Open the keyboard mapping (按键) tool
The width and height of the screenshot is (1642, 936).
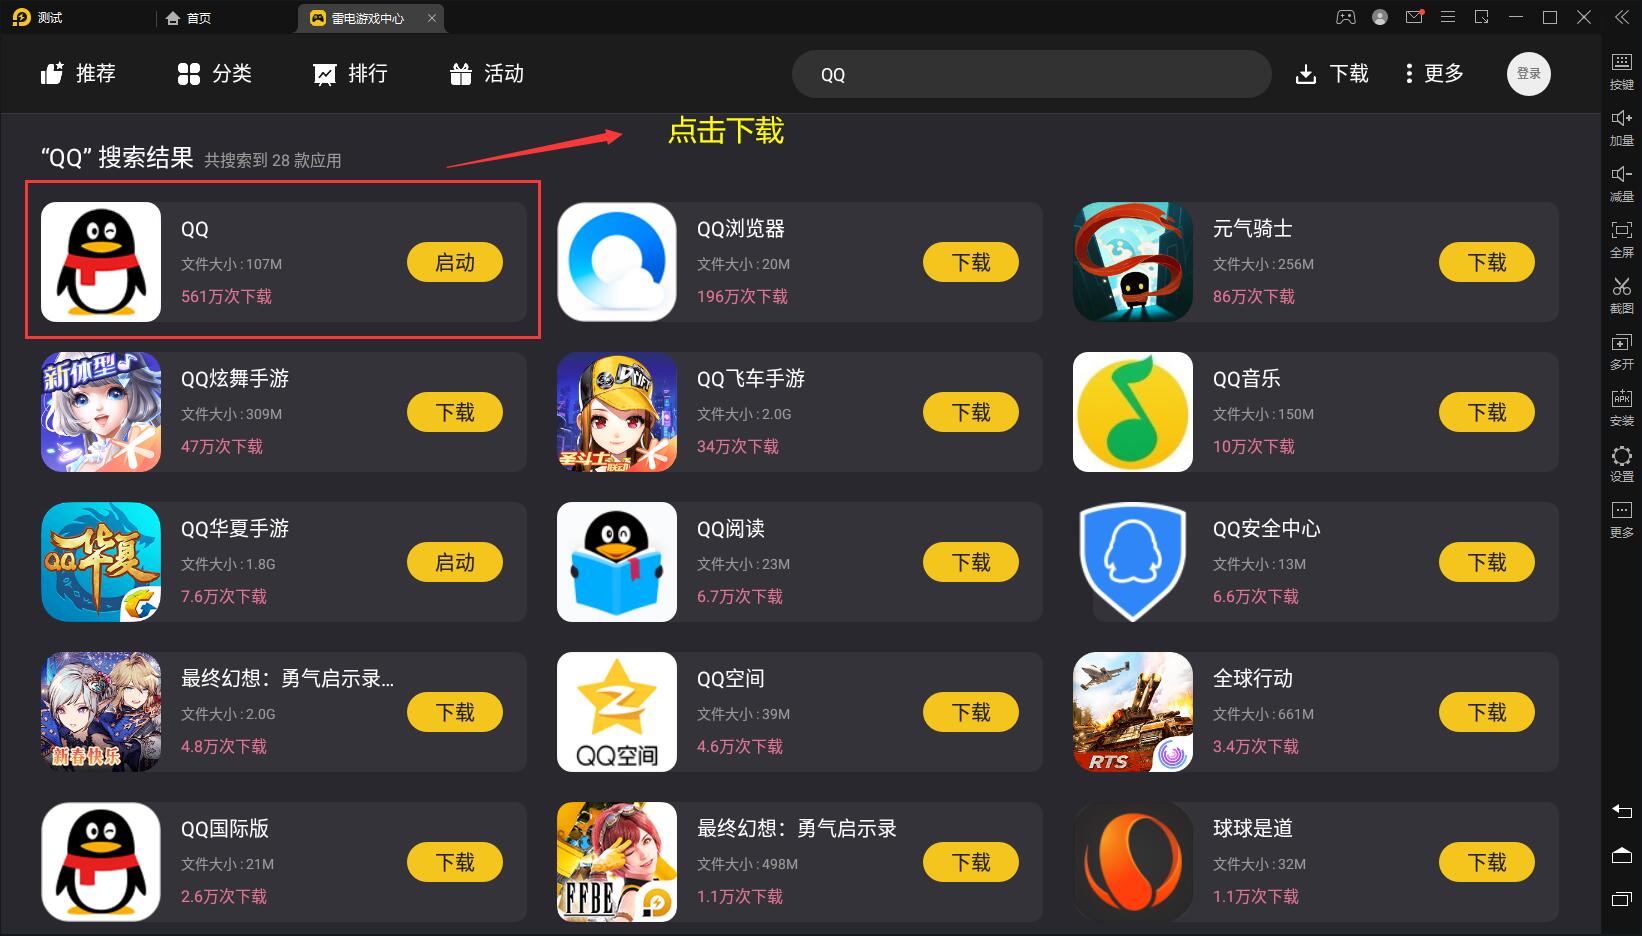click(1621, 71)
